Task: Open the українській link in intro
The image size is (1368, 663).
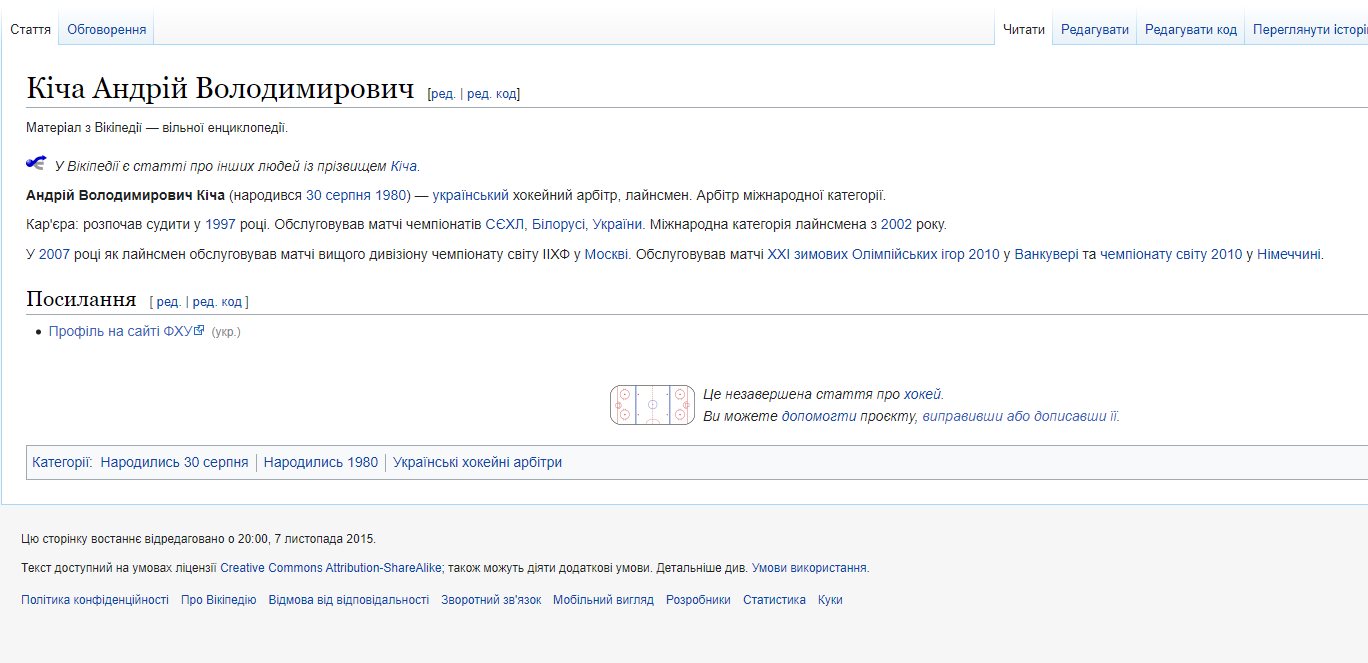Action: (470, 195)
